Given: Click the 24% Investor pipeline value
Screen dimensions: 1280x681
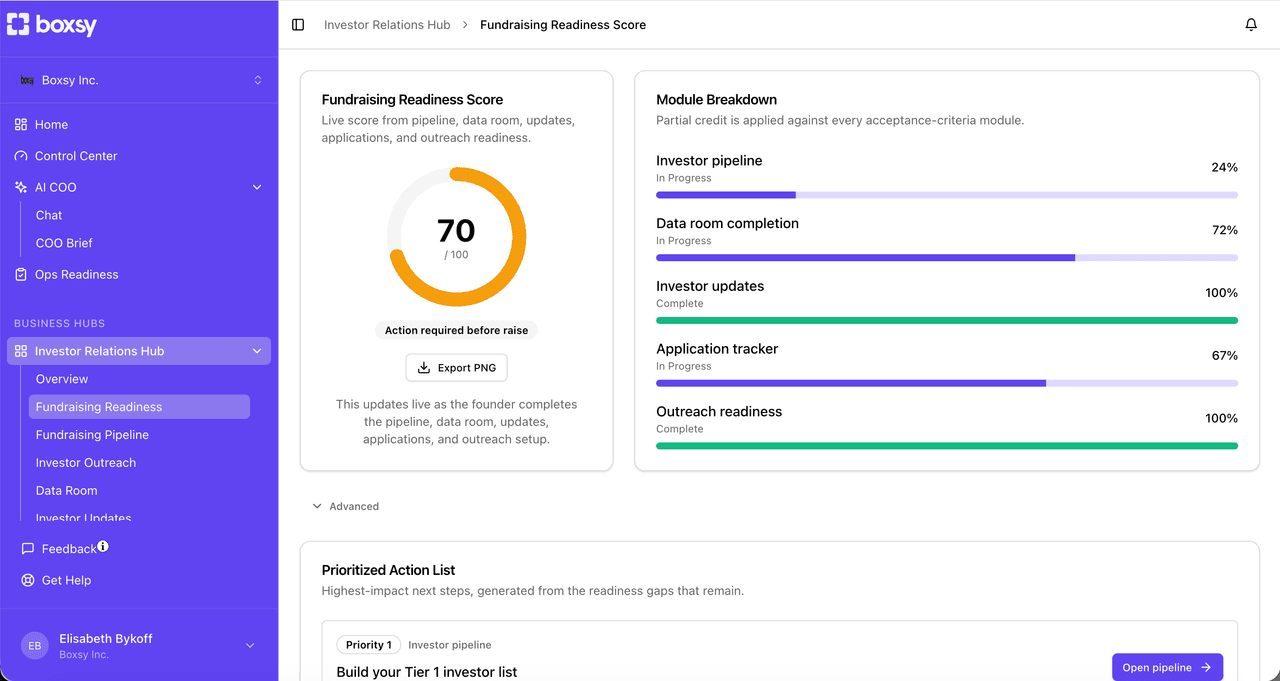Looking at the screenshot, I should pos(1224,168).
